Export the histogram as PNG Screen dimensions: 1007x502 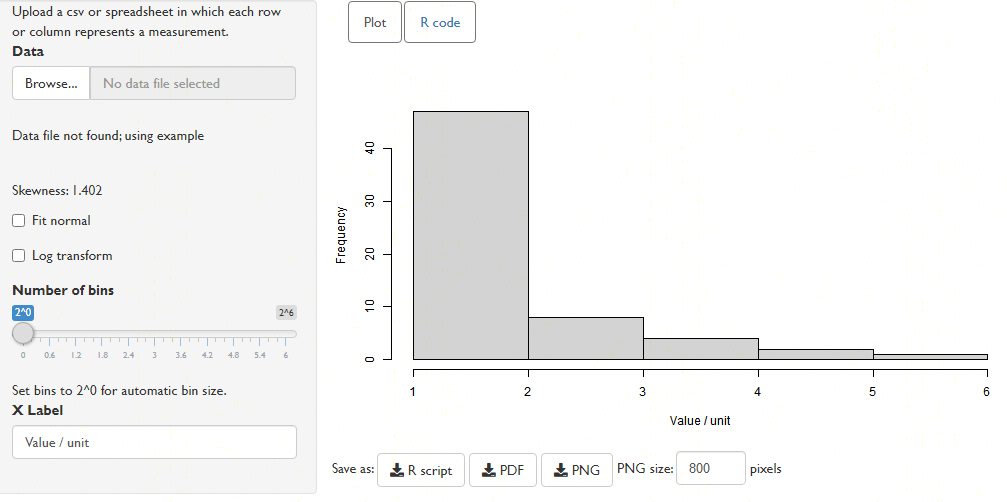(x=577, y=471)
